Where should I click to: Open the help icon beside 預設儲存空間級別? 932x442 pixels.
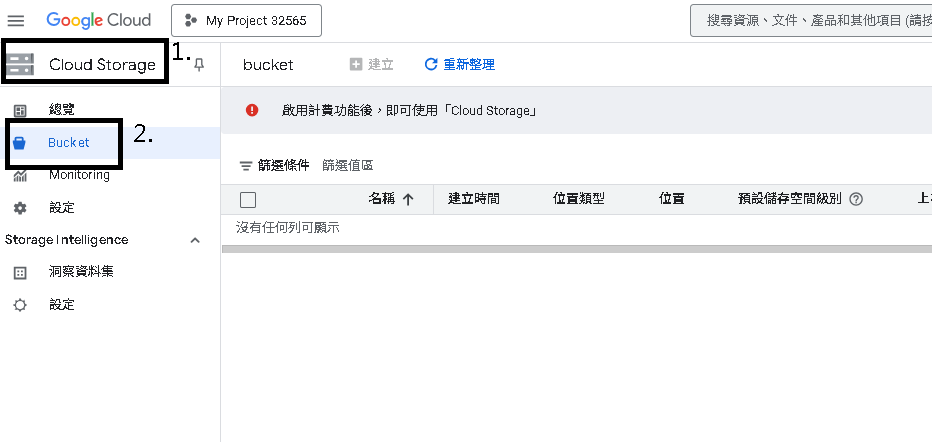click(856, 200)
